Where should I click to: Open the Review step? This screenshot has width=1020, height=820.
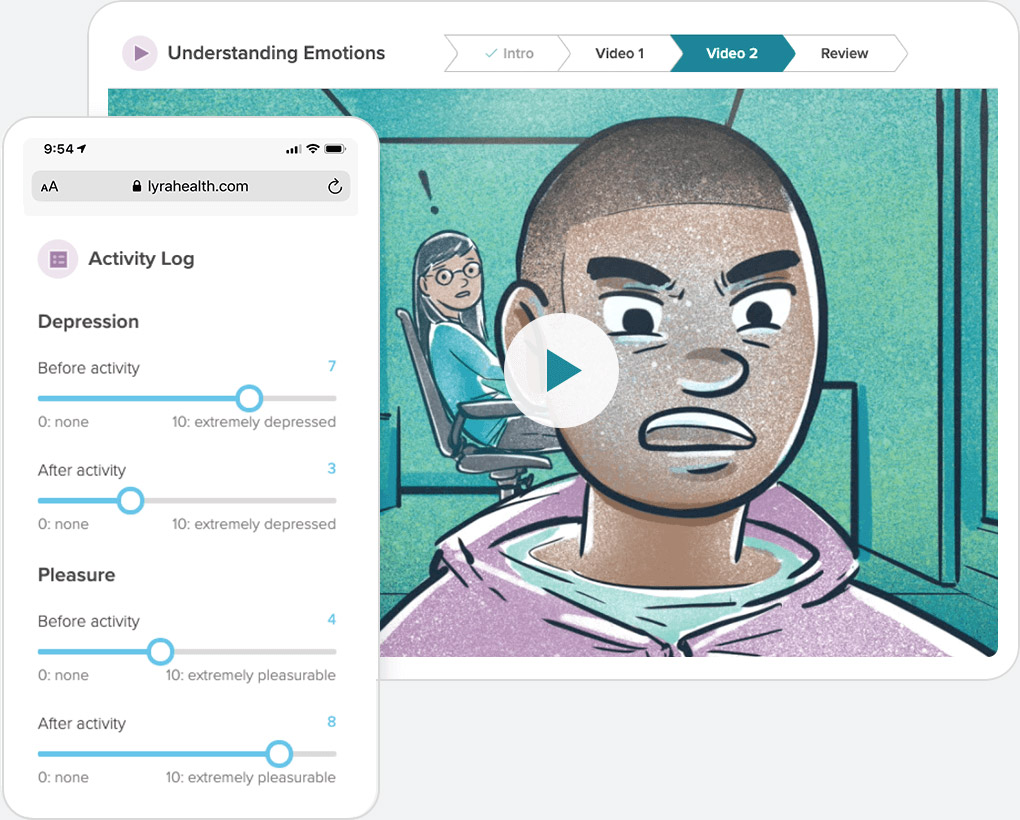point(844,53)
